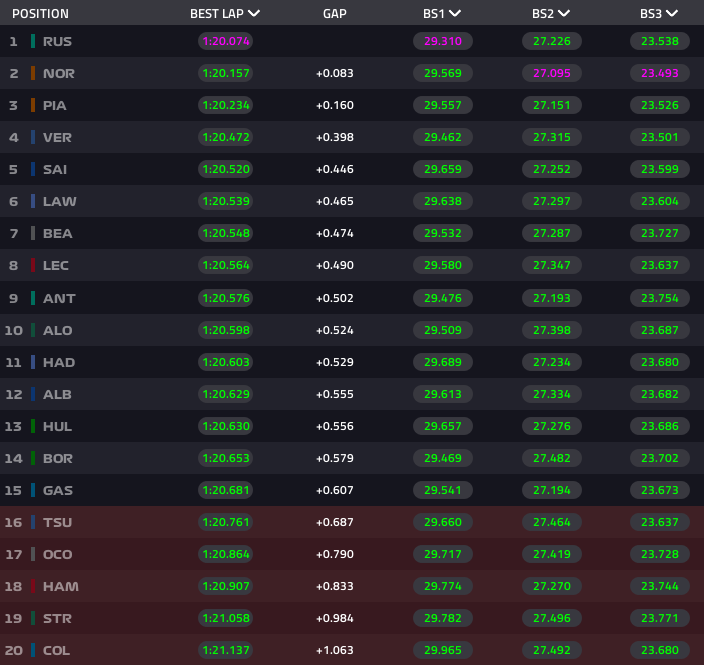
Task: Click the GAS BS2 time 27.194
Action: click(x=550, y=490)
